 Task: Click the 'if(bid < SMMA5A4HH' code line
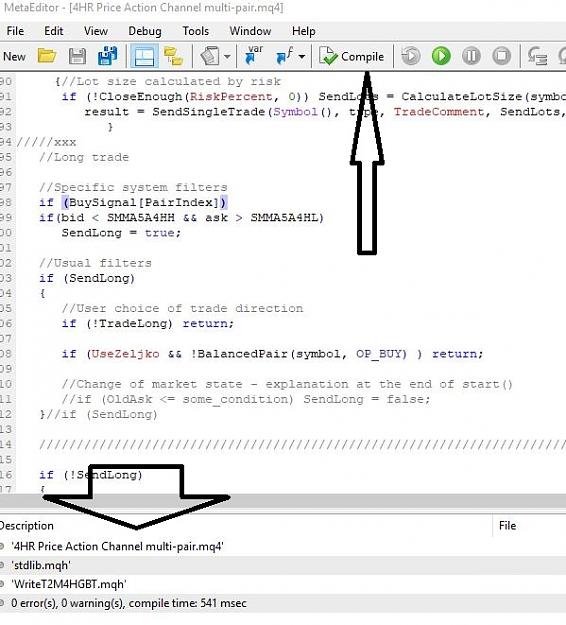click(x=181, y=218)
